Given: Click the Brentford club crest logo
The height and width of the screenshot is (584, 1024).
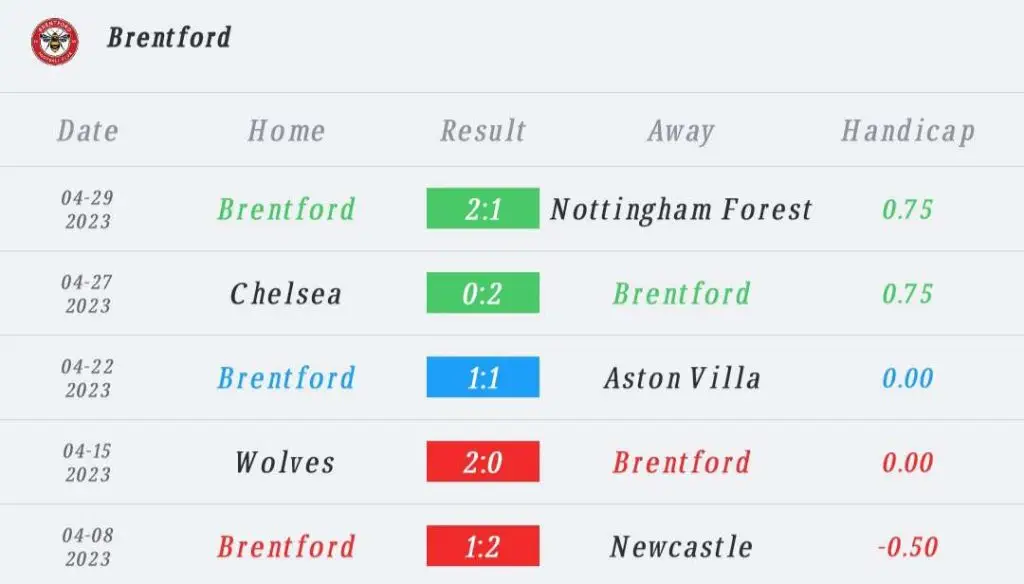Looking at the screenshot, I should click(x=55, y=41).
